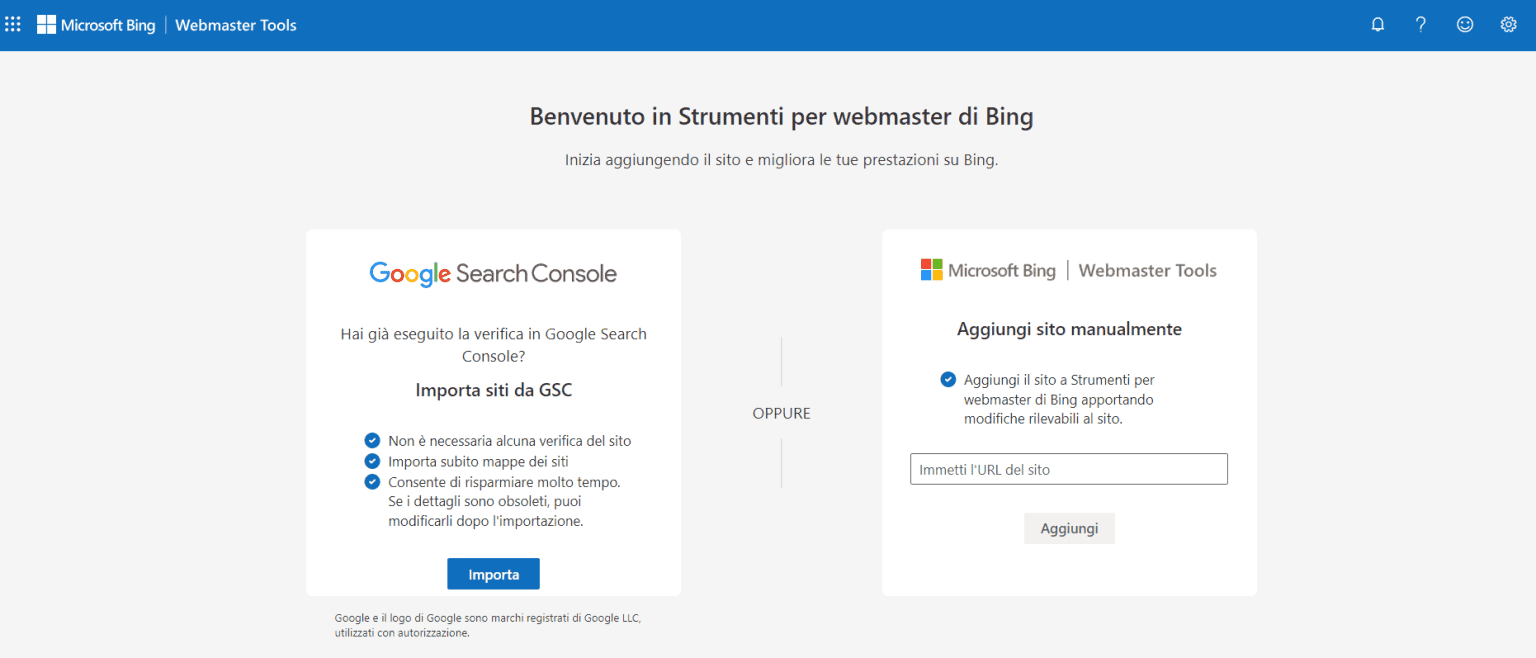Viewport: 1536px width, 658px height.
Task: Open the app launcher grid icon
Action: [x=12, y=24]
